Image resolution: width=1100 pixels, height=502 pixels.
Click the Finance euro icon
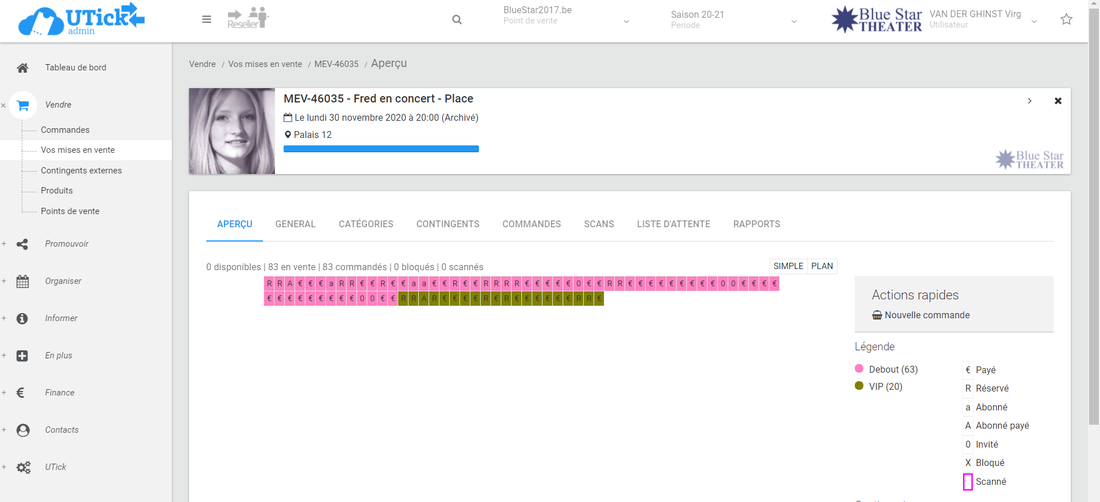click(x=23, y=393)
